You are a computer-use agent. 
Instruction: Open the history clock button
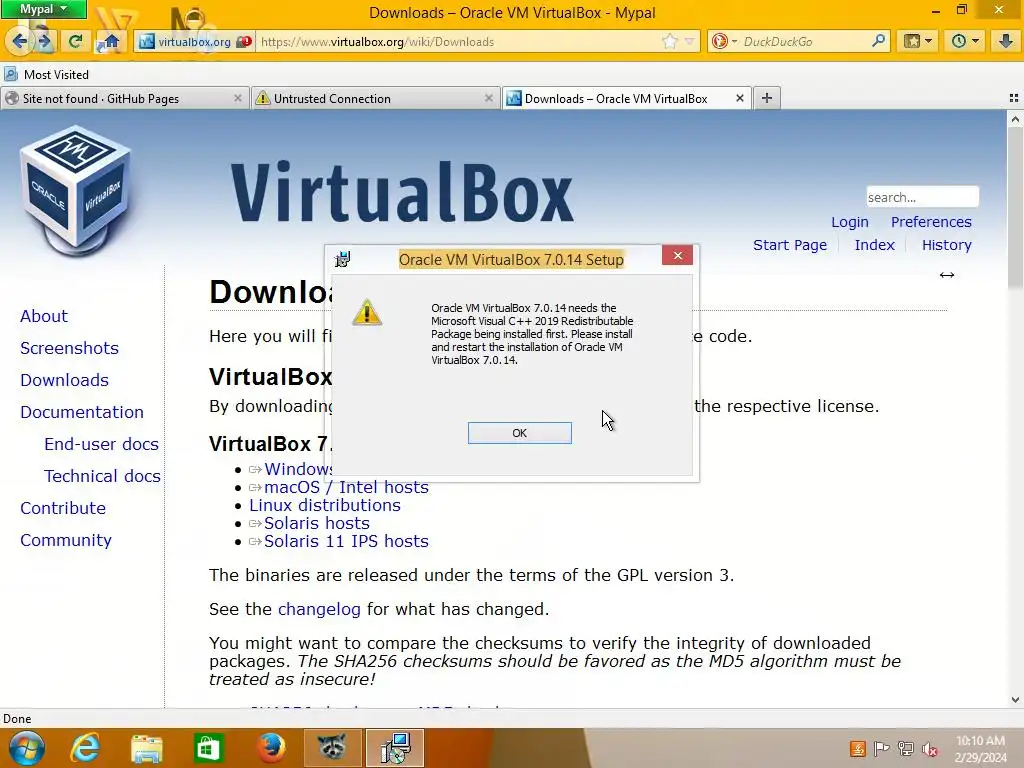[965, 41]
